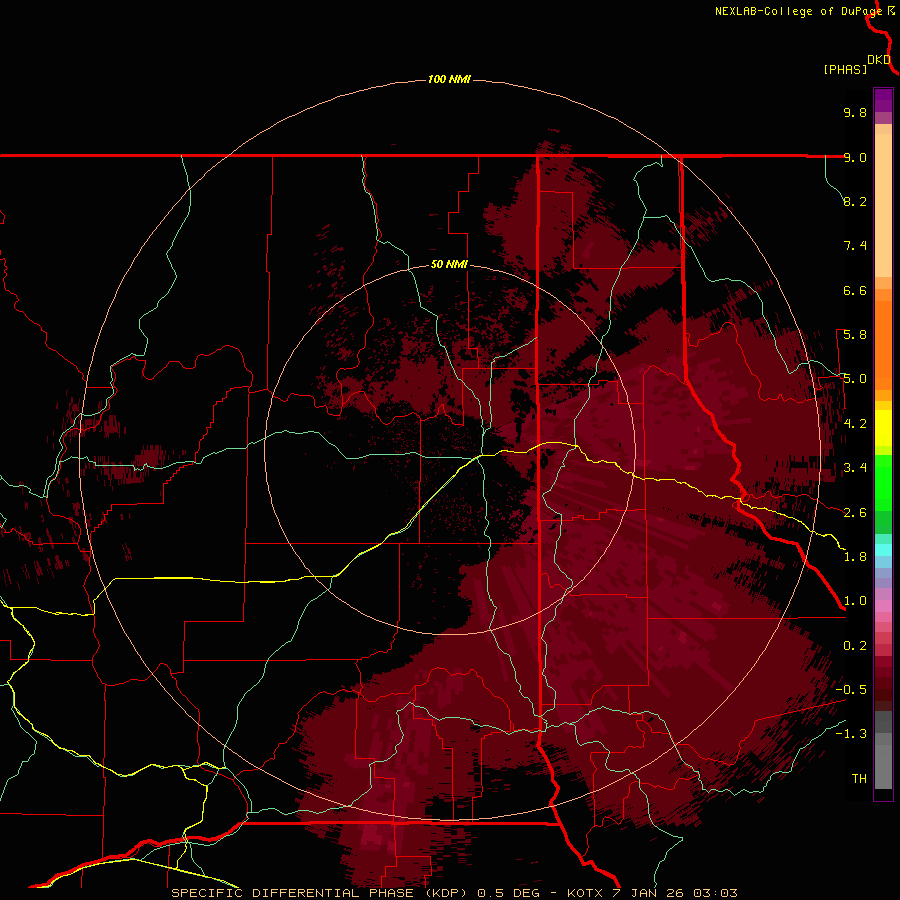Click the 5.8 scale label
Image resolution: width=900 pixels, height=900 pixels.
(855, 335)
